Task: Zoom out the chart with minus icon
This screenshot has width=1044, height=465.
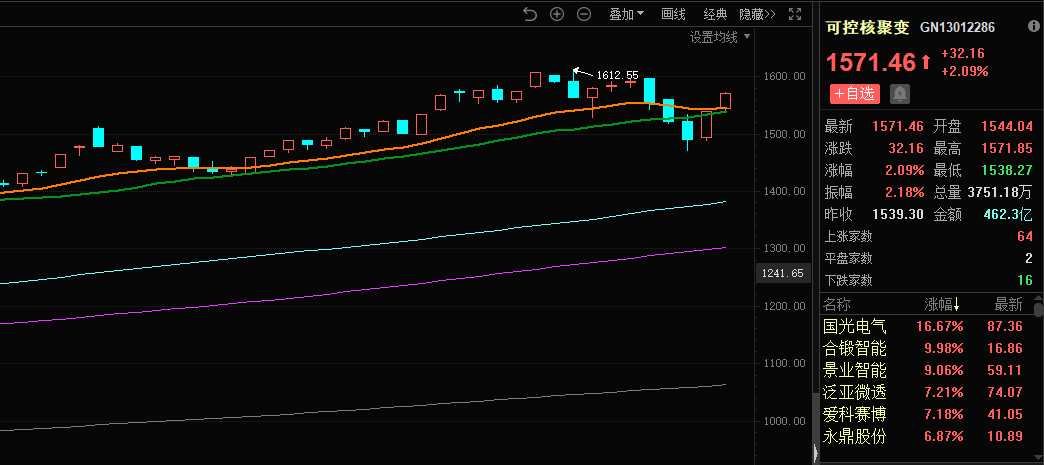Action: 584,14
